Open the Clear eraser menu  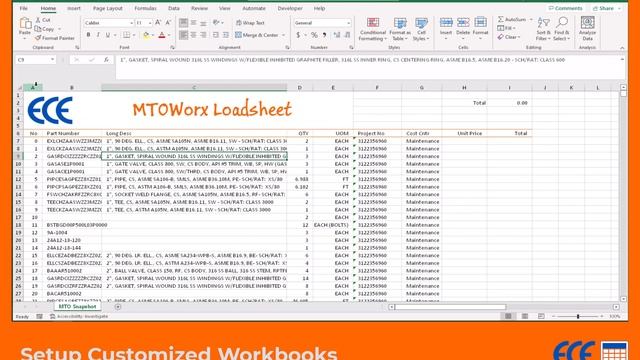pyautogui.click(x=509, y=37)
